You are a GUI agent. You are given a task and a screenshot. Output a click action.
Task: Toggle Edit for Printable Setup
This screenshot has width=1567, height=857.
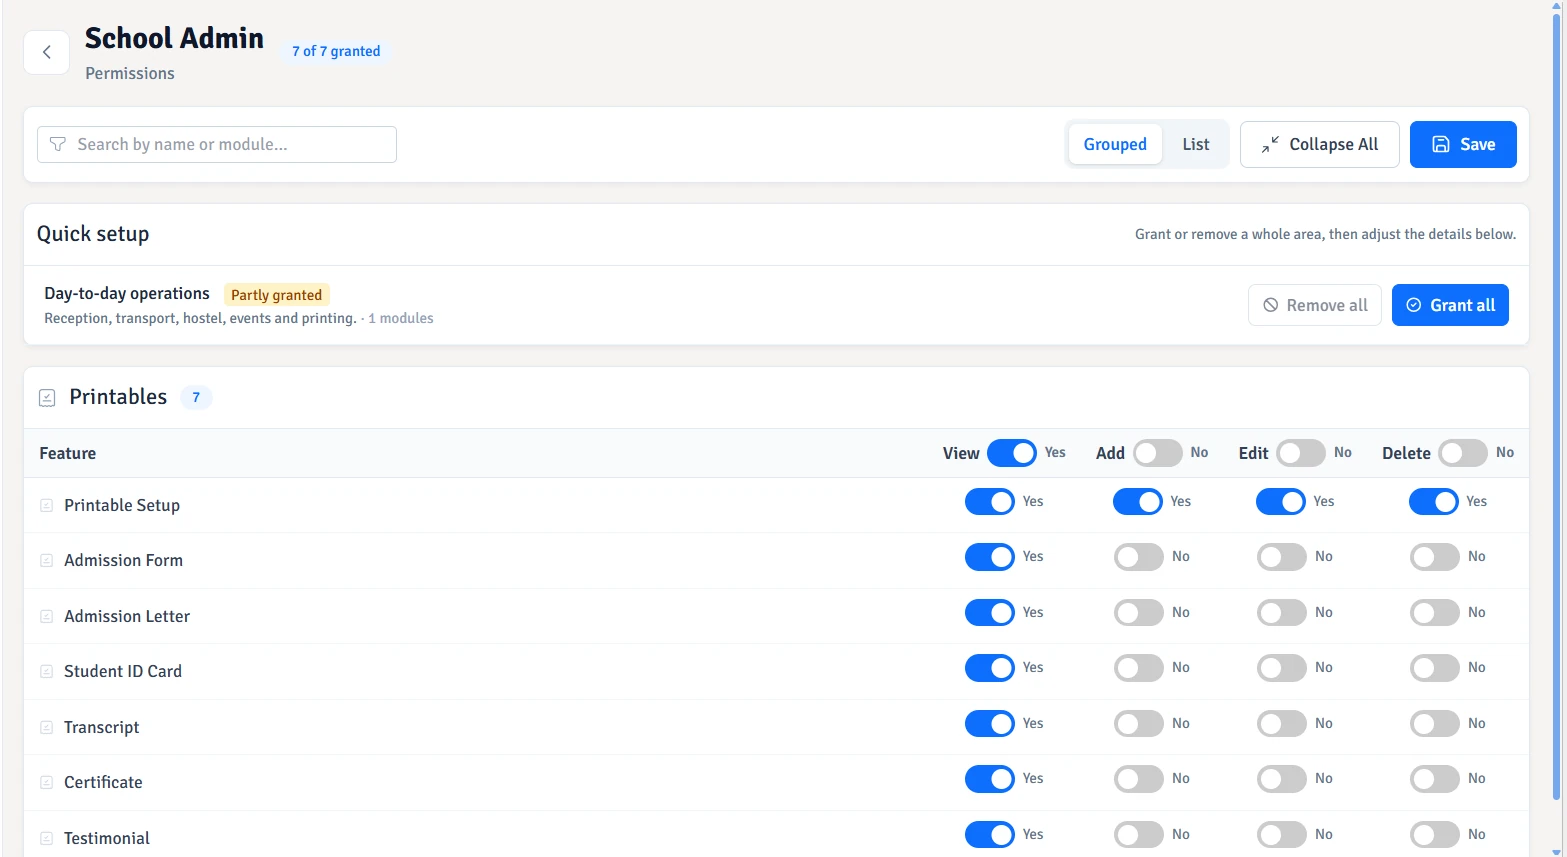1281,502
